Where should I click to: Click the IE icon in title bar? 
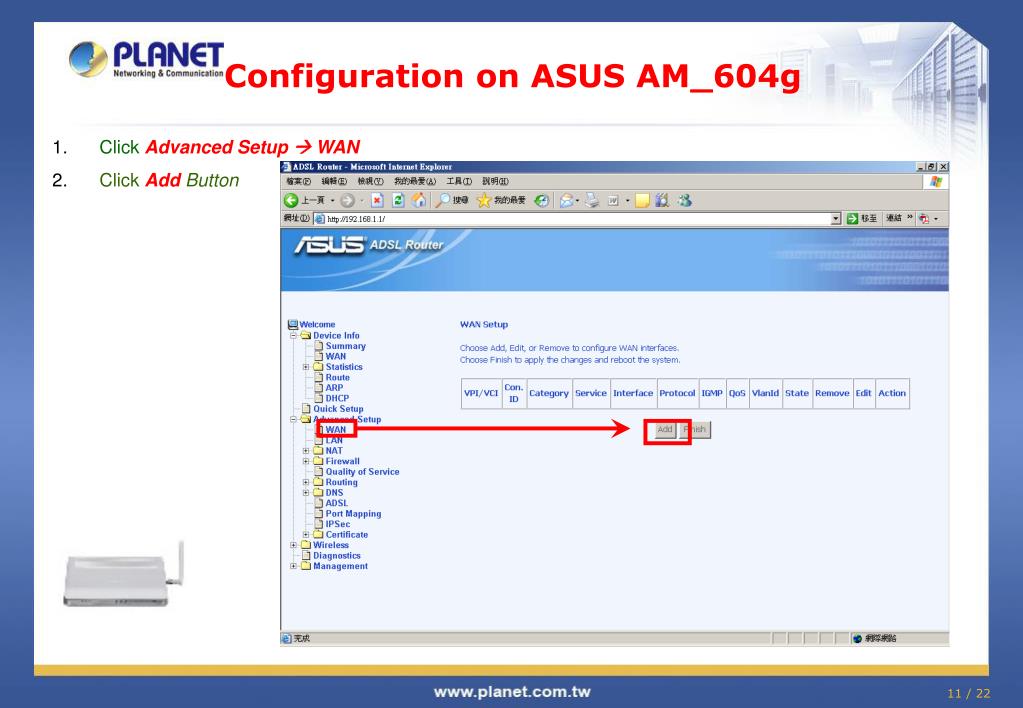286,167
